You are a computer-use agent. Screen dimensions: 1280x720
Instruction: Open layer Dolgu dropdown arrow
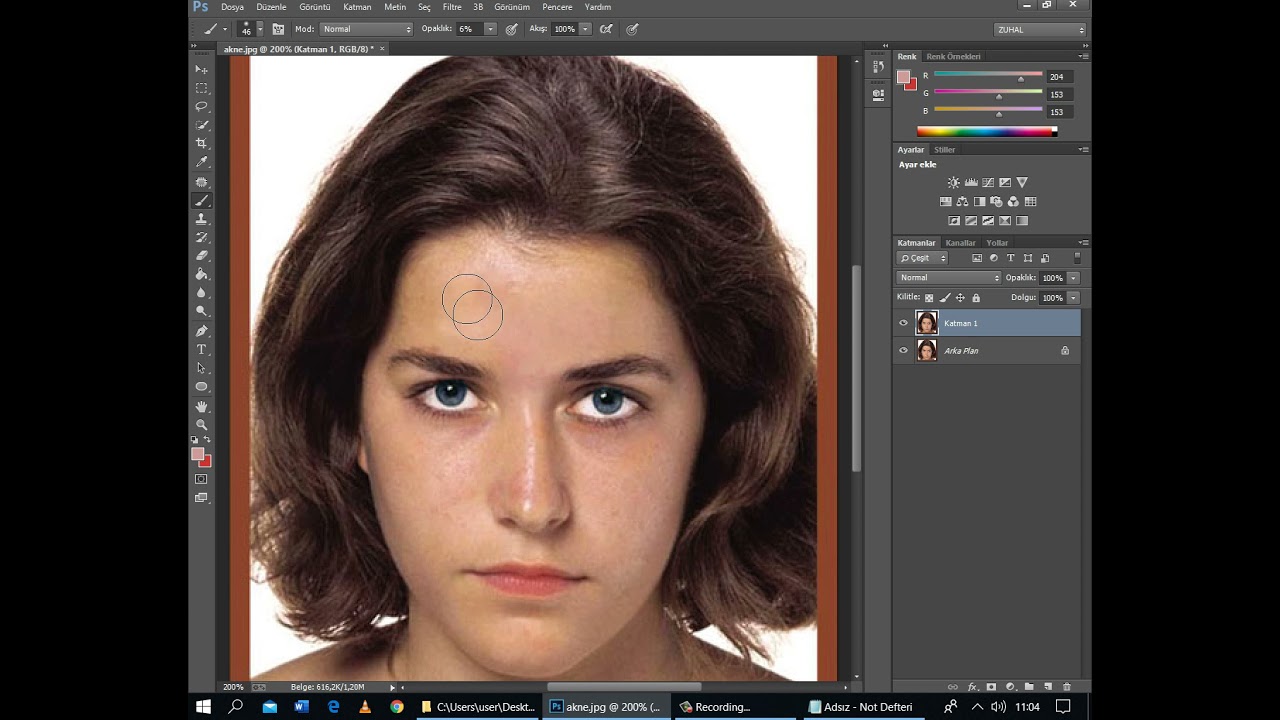1073,298
